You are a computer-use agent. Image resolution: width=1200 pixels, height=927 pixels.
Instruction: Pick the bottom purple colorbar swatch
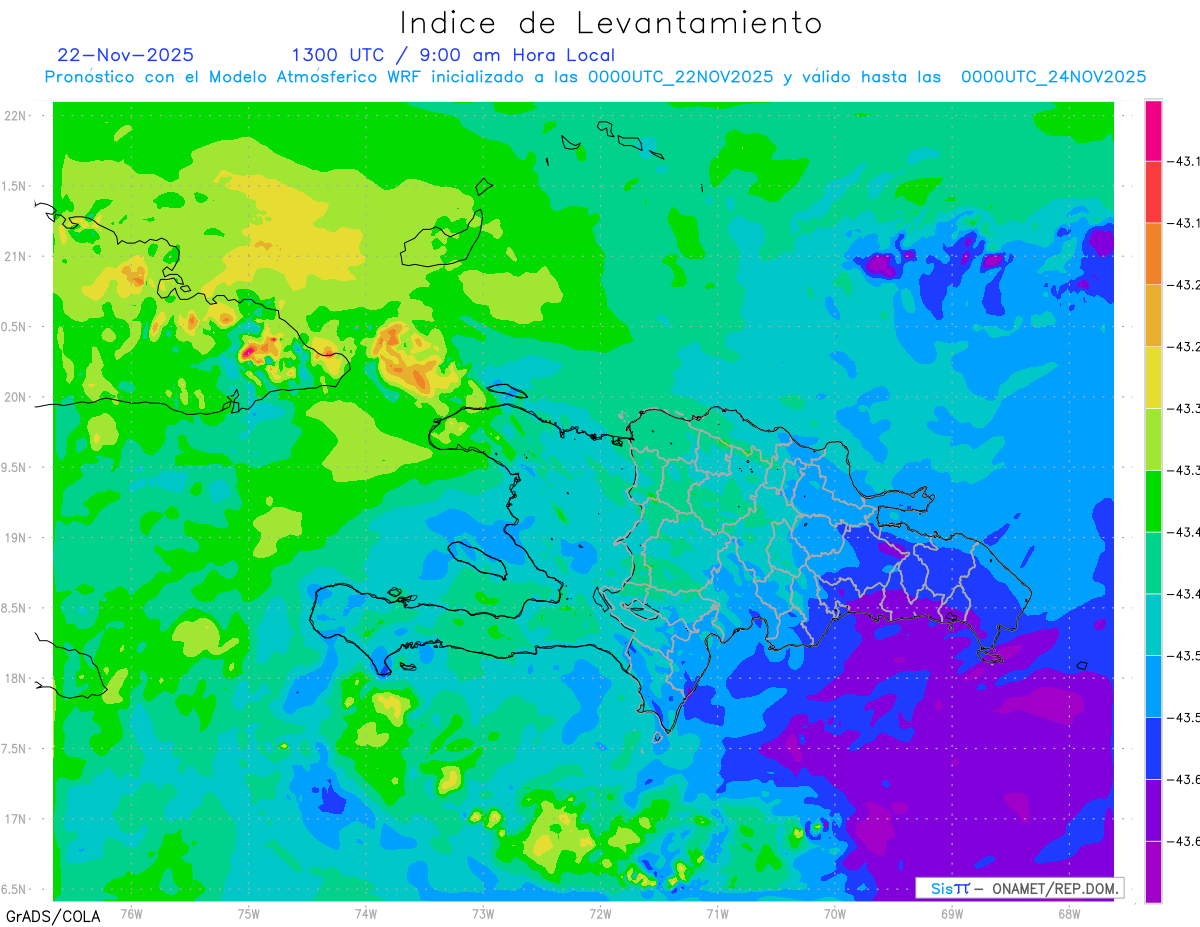coord(1153,872)
